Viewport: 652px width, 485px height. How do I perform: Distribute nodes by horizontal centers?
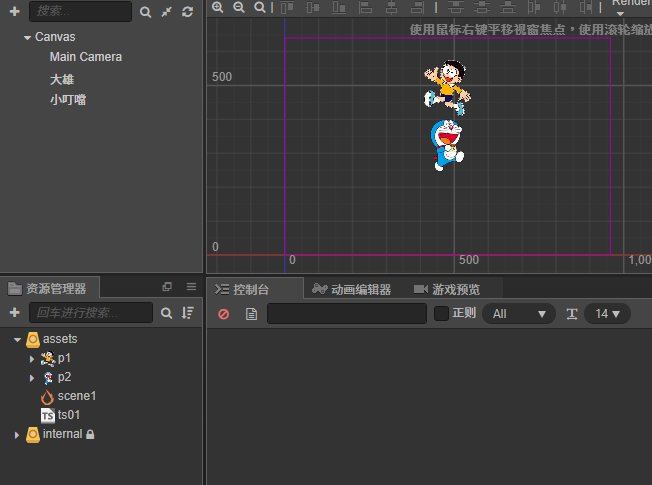pos(560,7)
